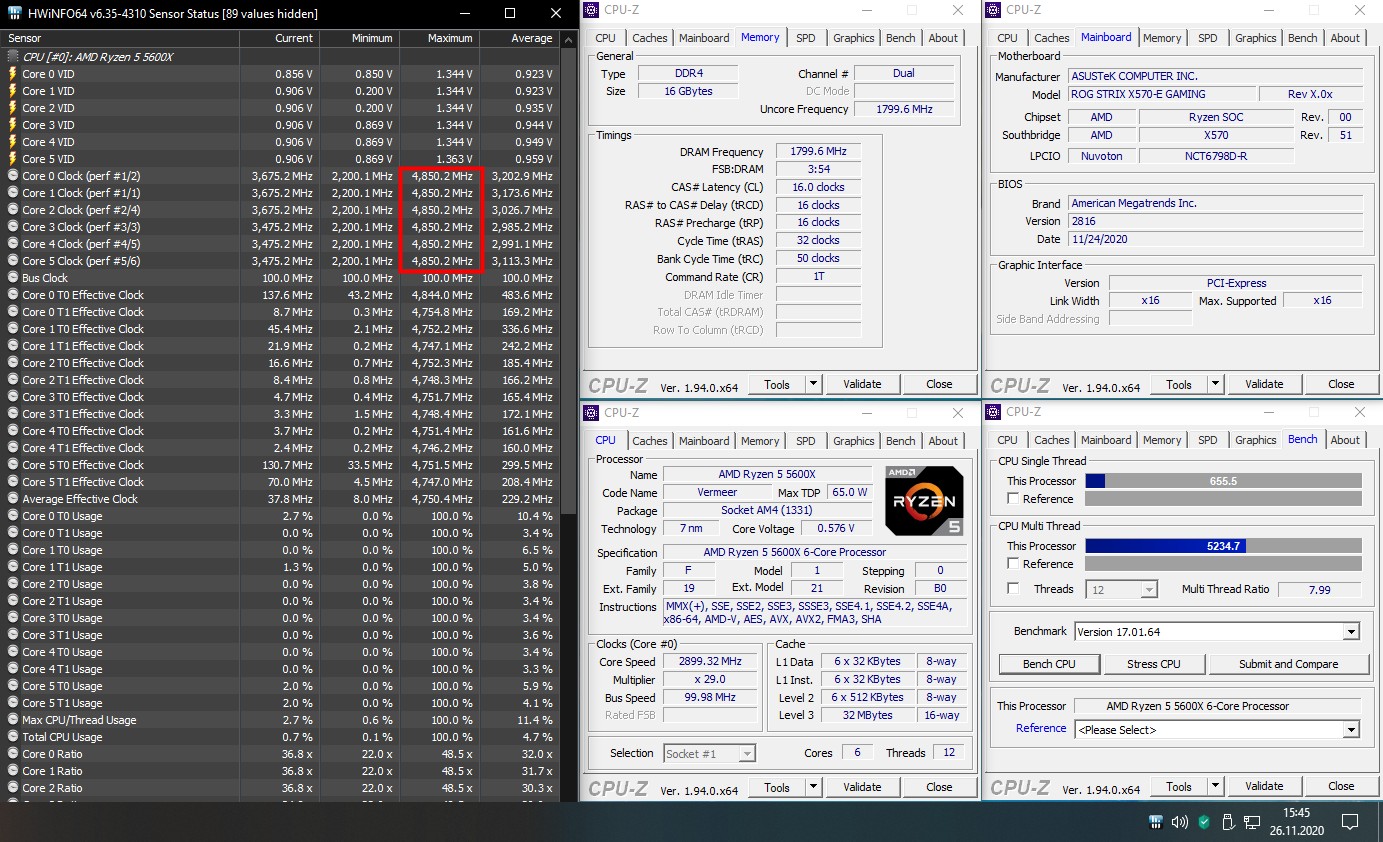Image resolution: width=1383 pixels, height=842 pixels.
Task: Select the CPU [#0]: AMD Ryzen 5 5600X row
Action: point(280,57)
